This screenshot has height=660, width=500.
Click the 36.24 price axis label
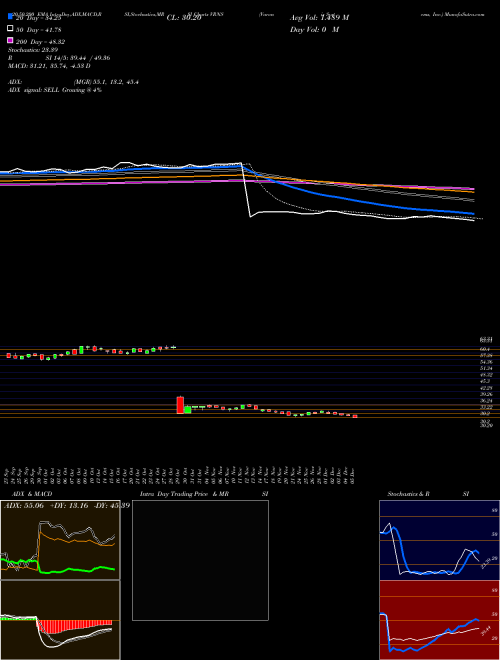[484, 401]
